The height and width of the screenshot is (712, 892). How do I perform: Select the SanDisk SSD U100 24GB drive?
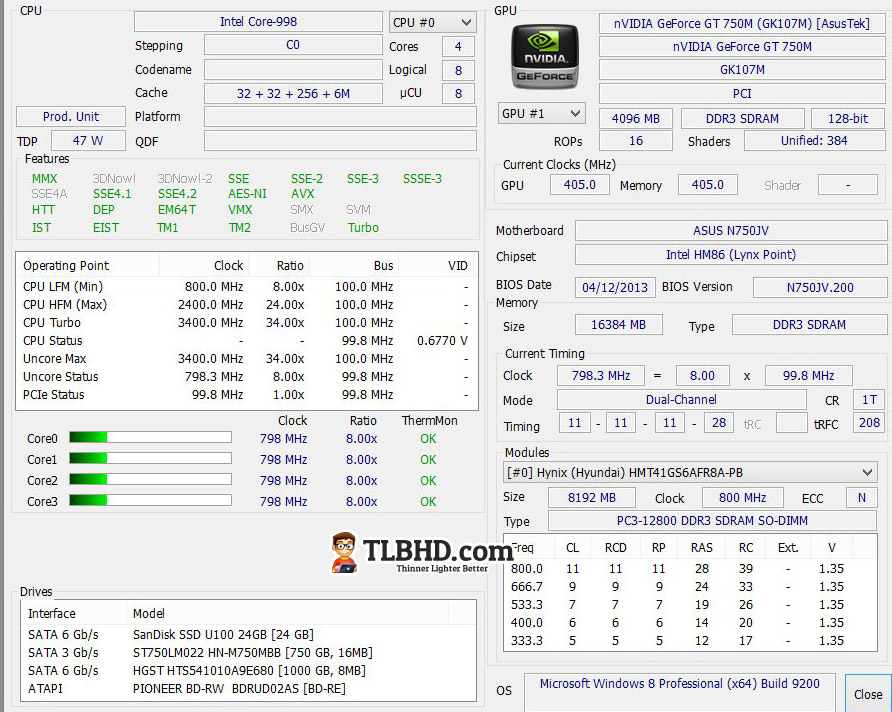point(249,635)
